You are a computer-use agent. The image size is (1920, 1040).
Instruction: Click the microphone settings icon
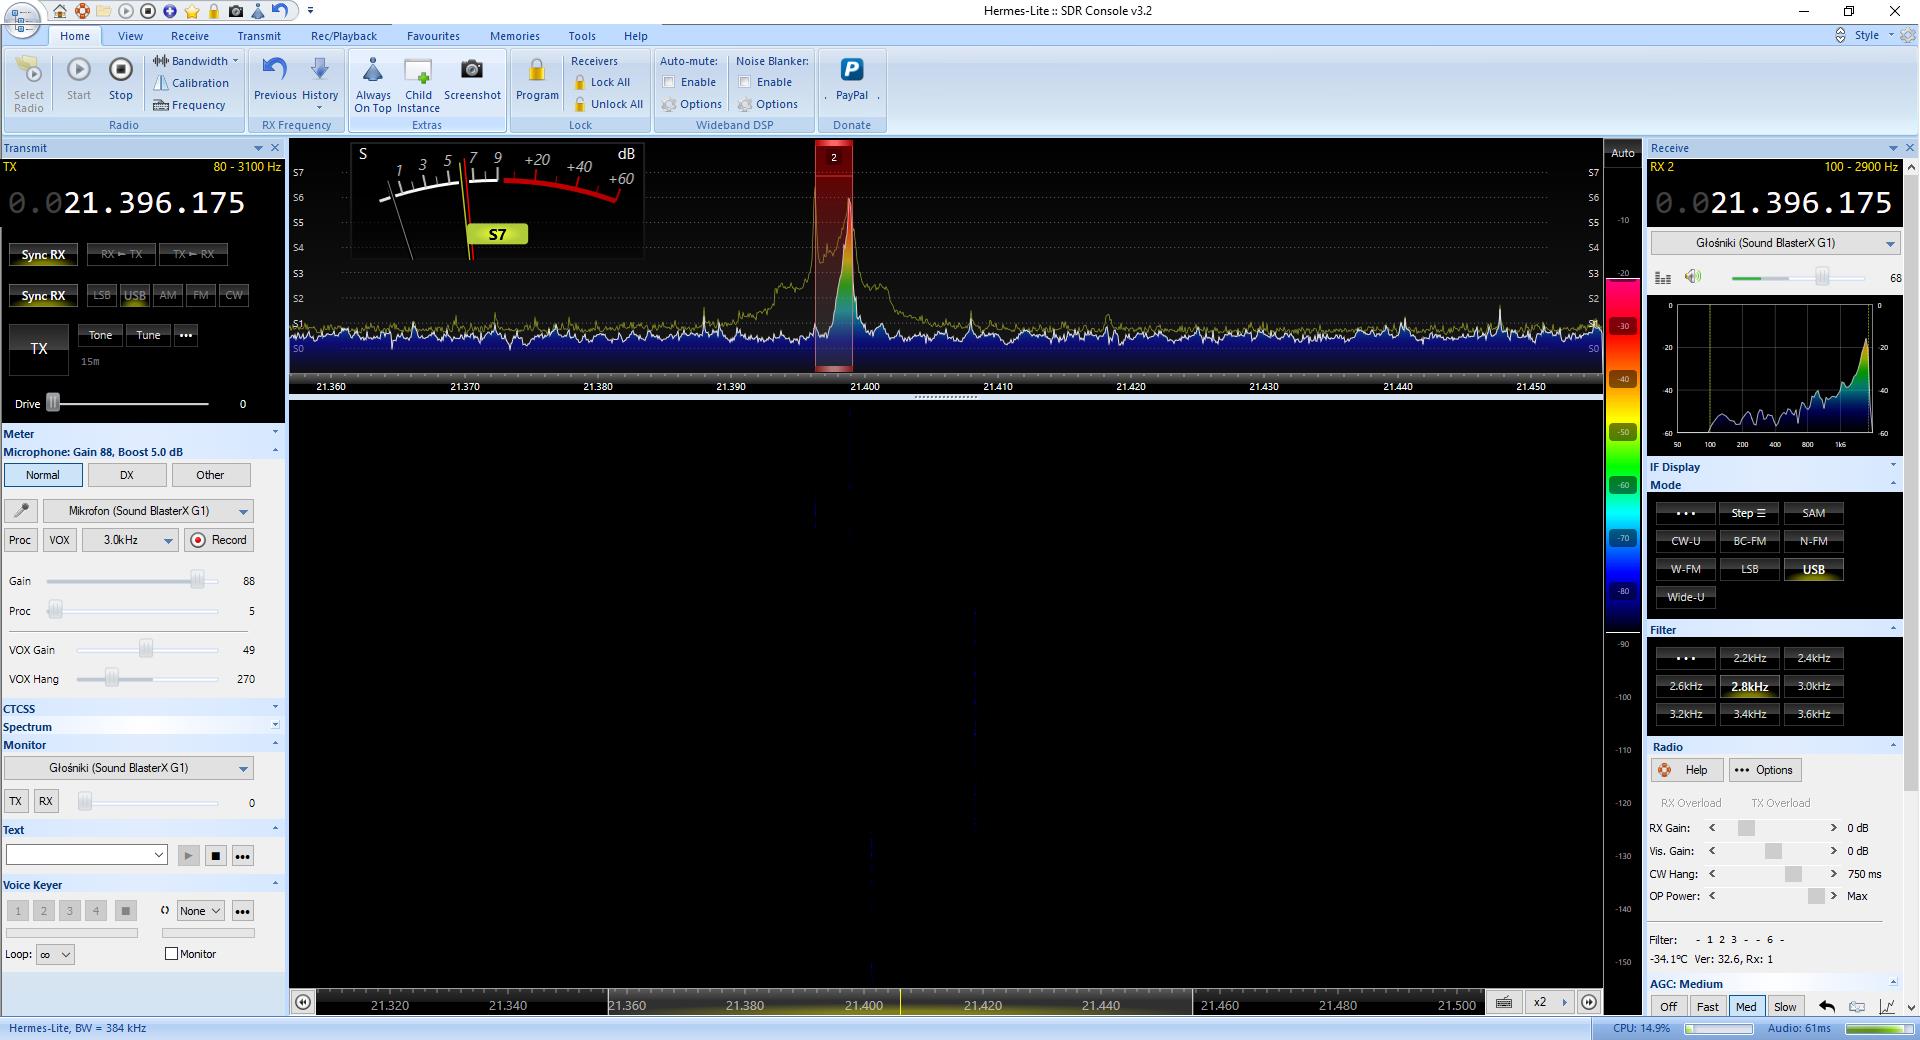pyautogui.click(x=20, y=511)
